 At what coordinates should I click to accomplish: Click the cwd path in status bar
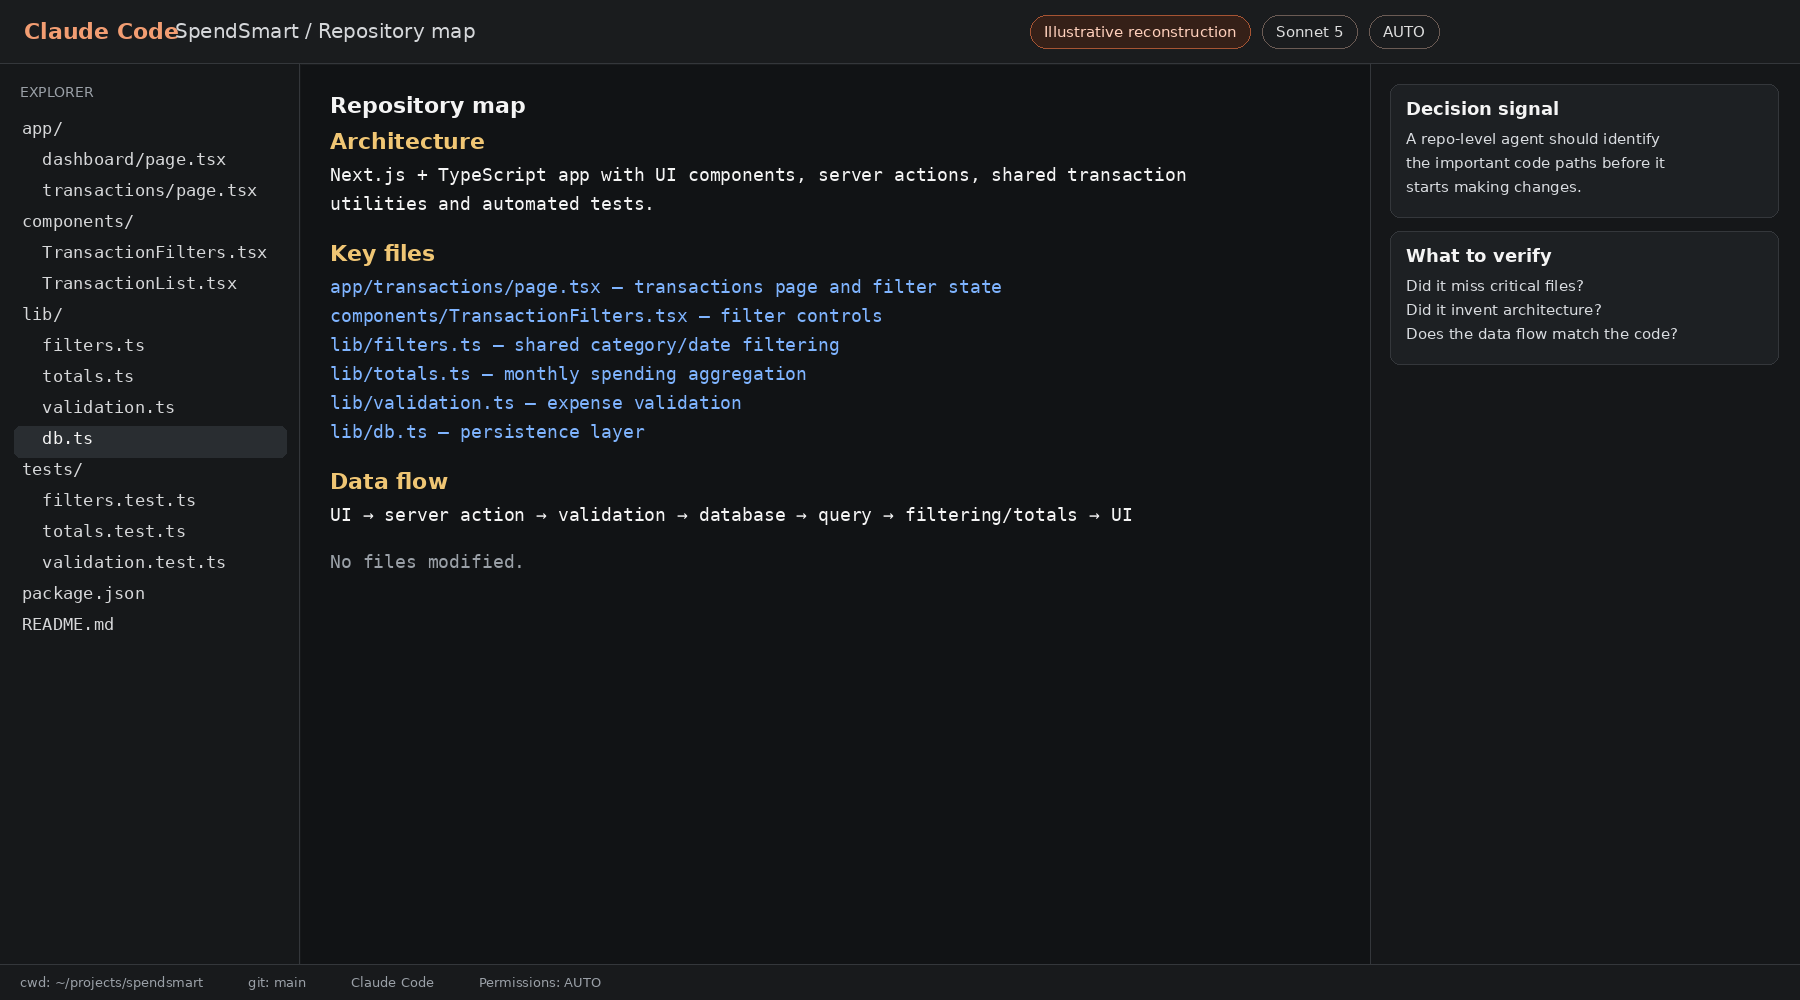tap(111, 983)
